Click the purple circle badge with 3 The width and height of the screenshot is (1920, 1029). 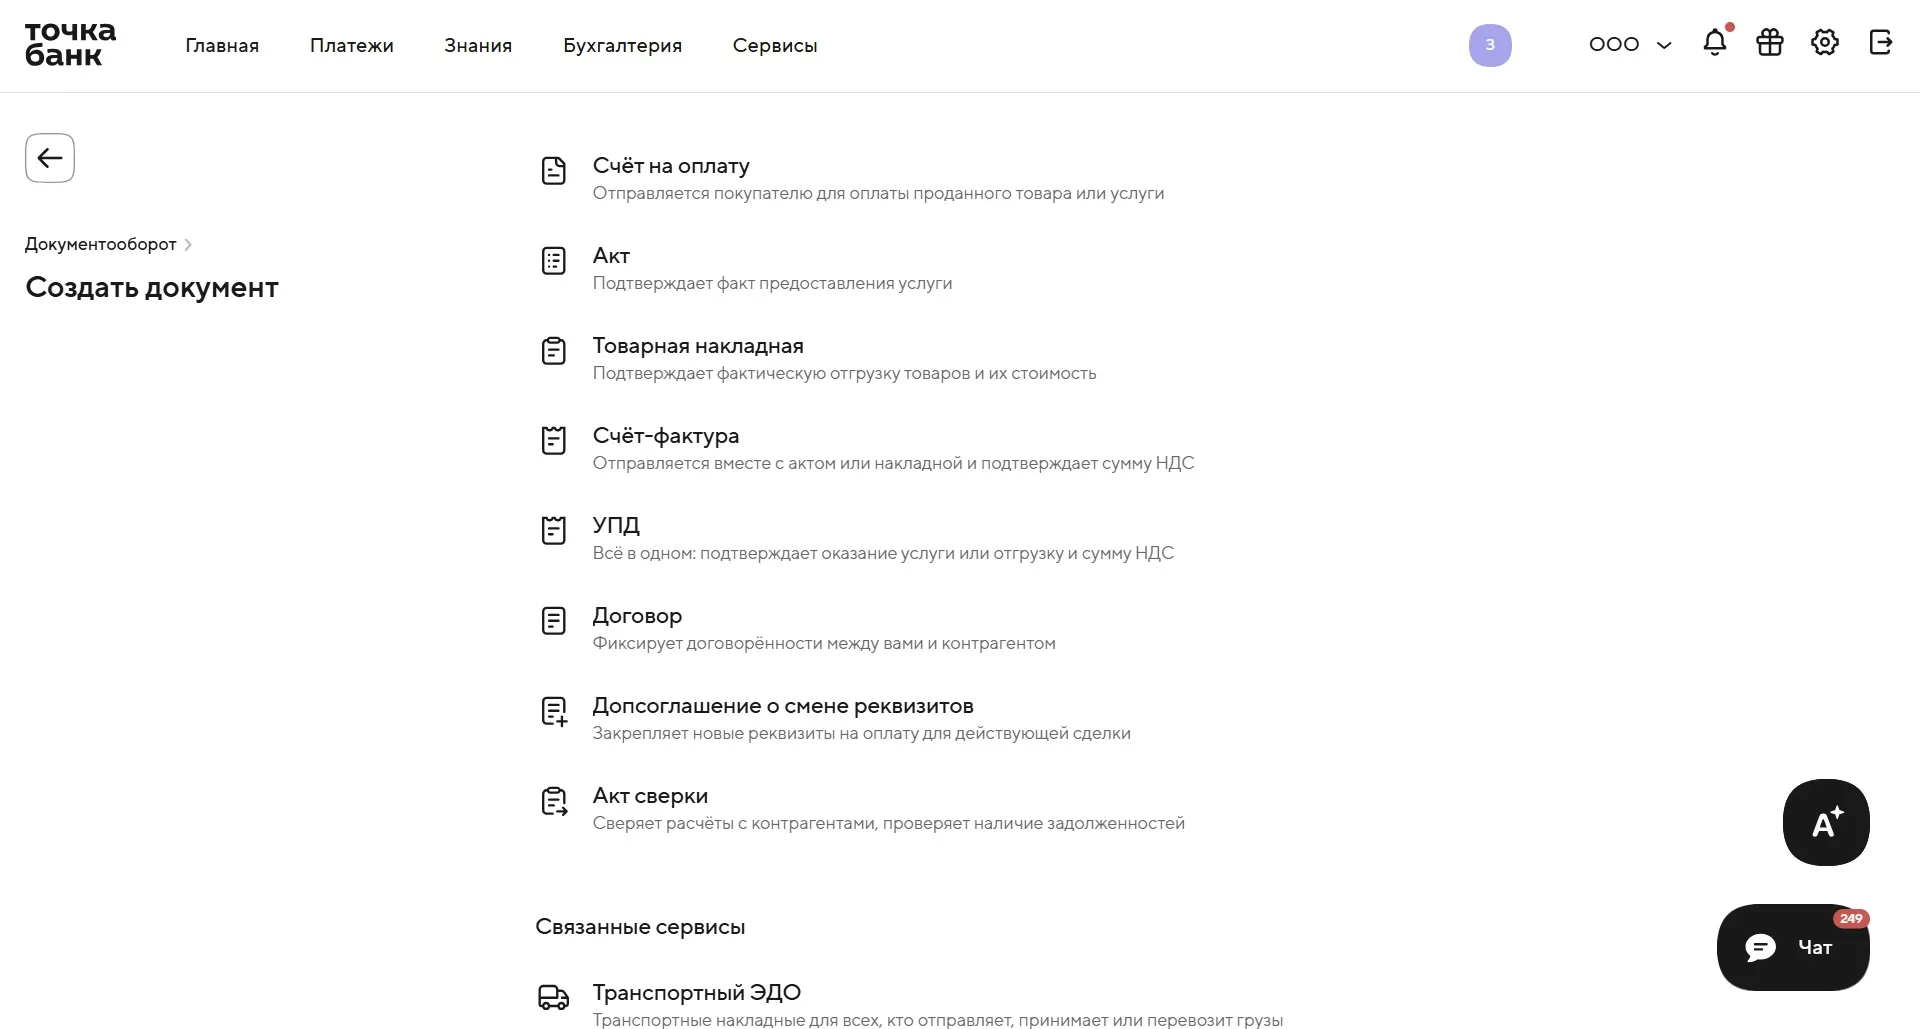1490,45
